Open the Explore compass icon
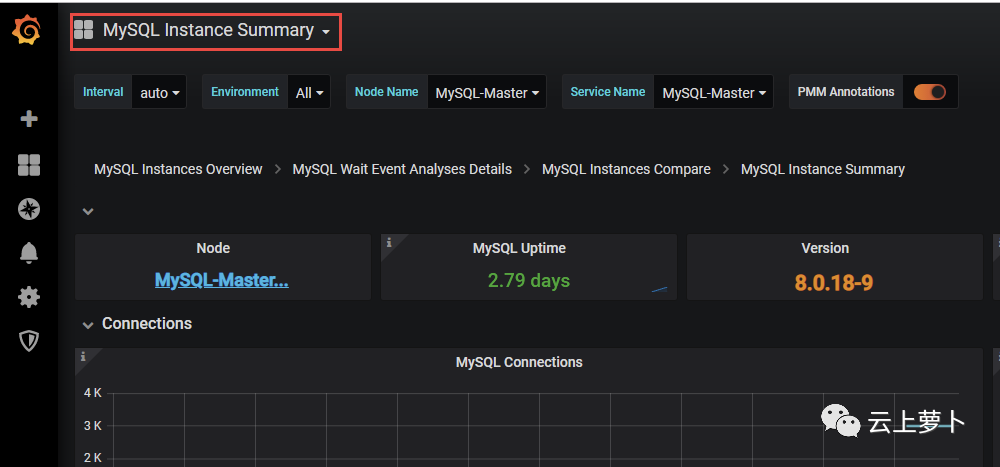This screenshot has width=1000, height=467. [29, 209]
